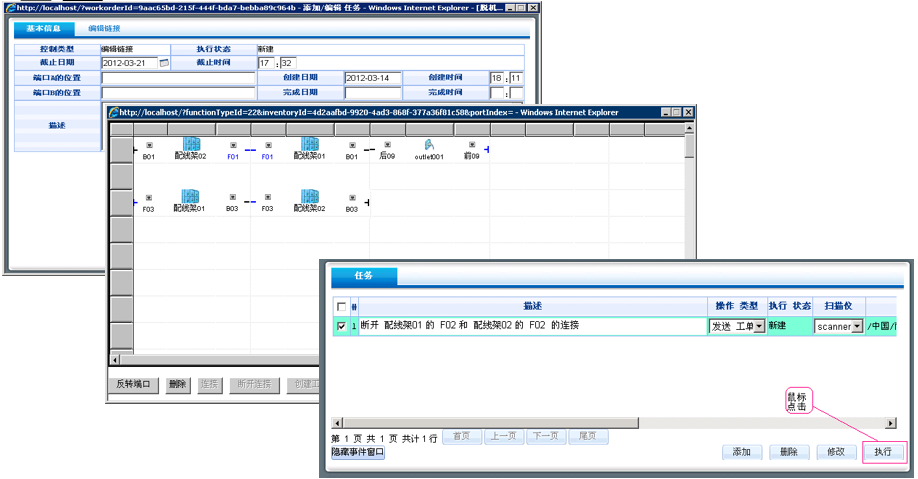Open the 工单 type dropdown
The width and height of the screenshot is (918, 479).
pyautogui.click(x=756, y=326)
